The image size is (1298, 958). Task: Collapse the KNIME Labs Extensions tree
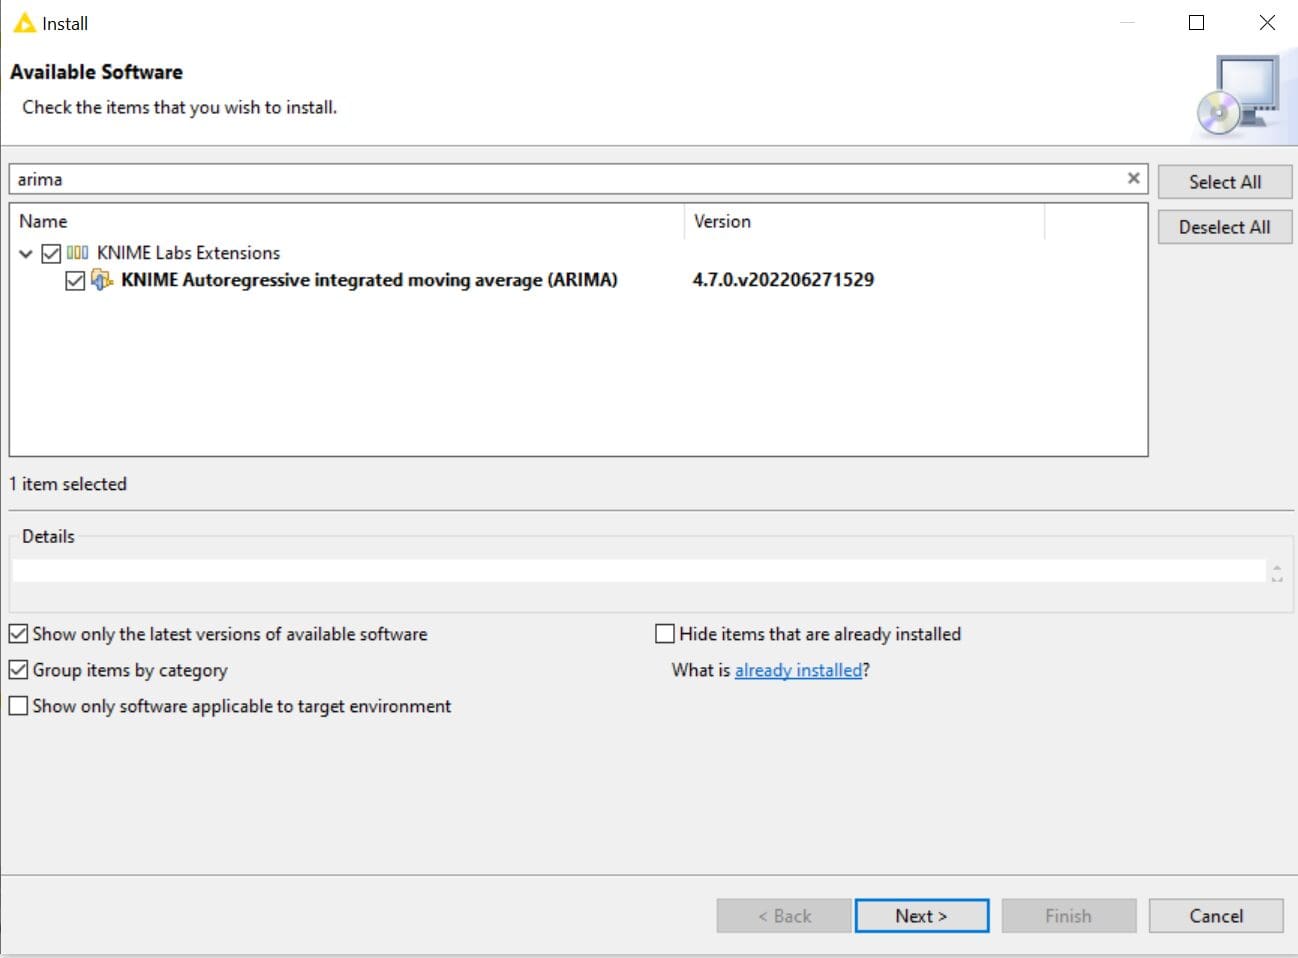point(26,253)
